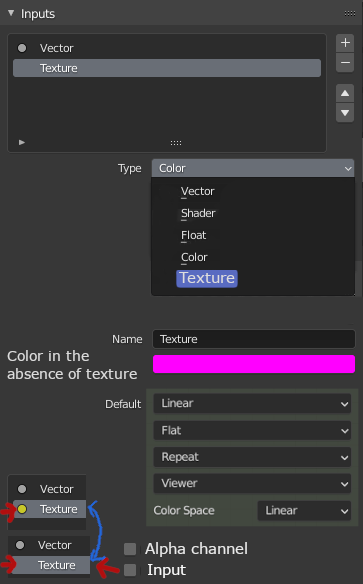363x584 pixels.
Task: Click the 'Color in the absence of texture' label
Action: click(72, 365)
